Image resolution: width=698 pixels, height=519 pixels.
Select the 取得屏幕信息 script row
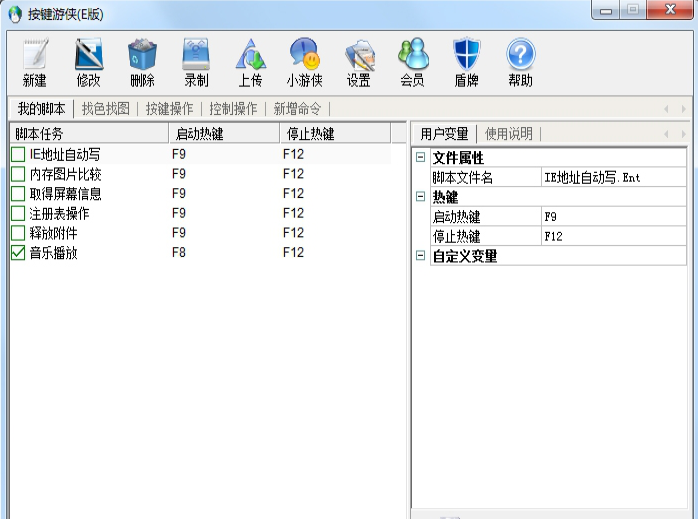click(200, 194)
